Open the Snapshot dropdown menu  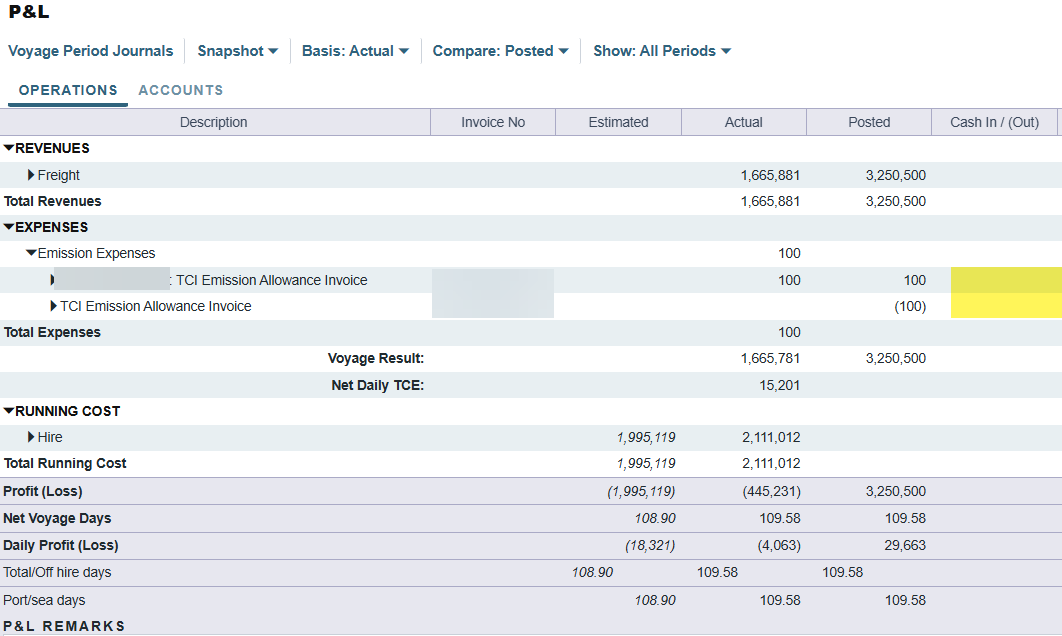237,51
